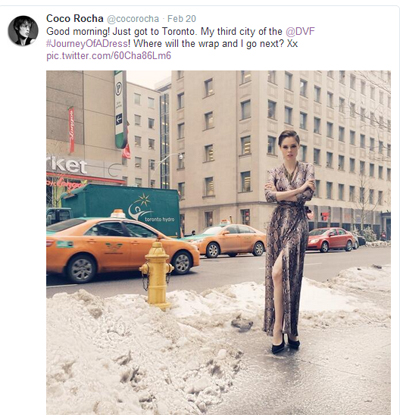Screen dimensions: 400x415
Task: Open the #JourneyOfADress hashtag
Action: [87, 44]
